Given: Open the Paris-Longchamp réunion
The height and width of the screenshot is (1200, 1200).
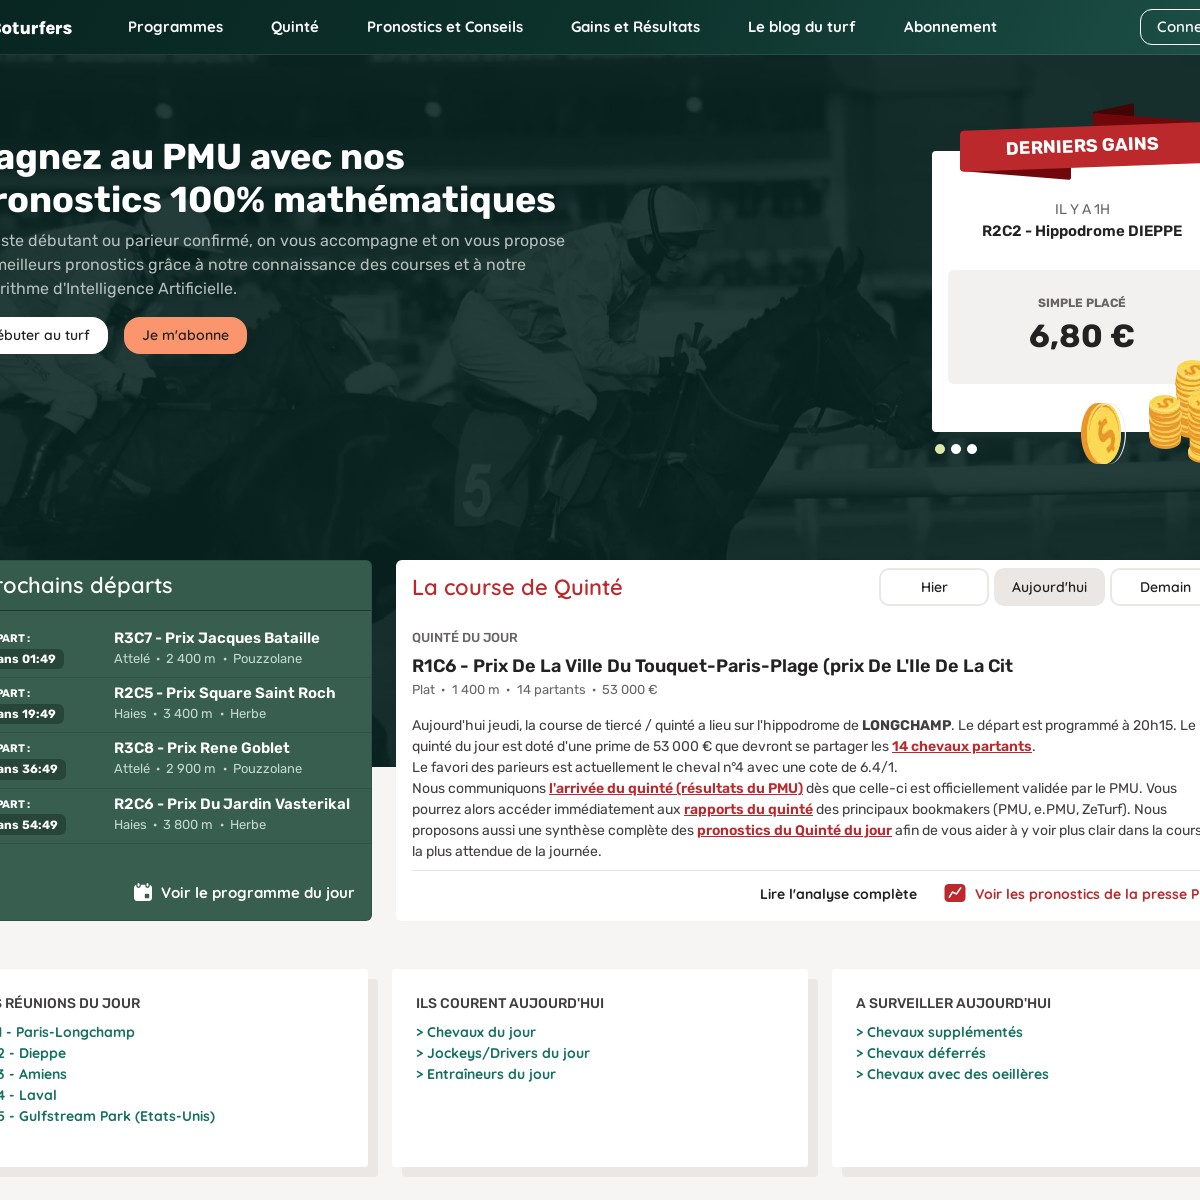Looking at the screenshot, I should [67, 1032].
